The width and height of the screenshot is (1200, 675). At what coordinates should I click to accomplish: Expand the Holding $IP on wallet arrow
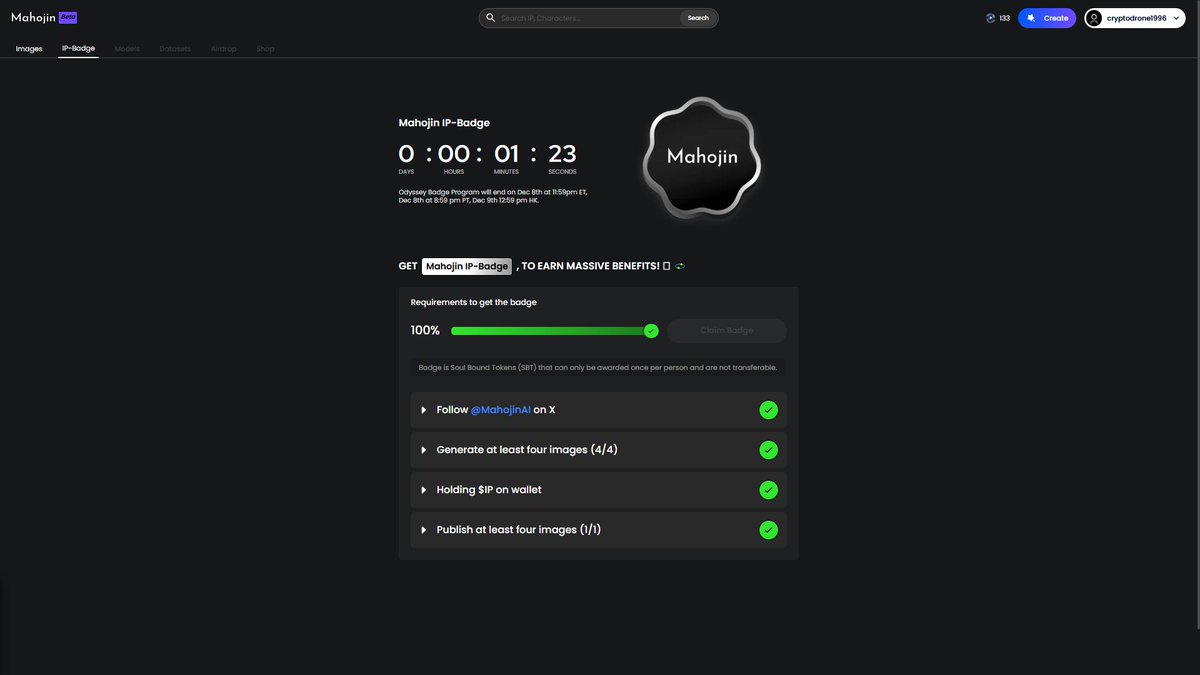[424, 490]
